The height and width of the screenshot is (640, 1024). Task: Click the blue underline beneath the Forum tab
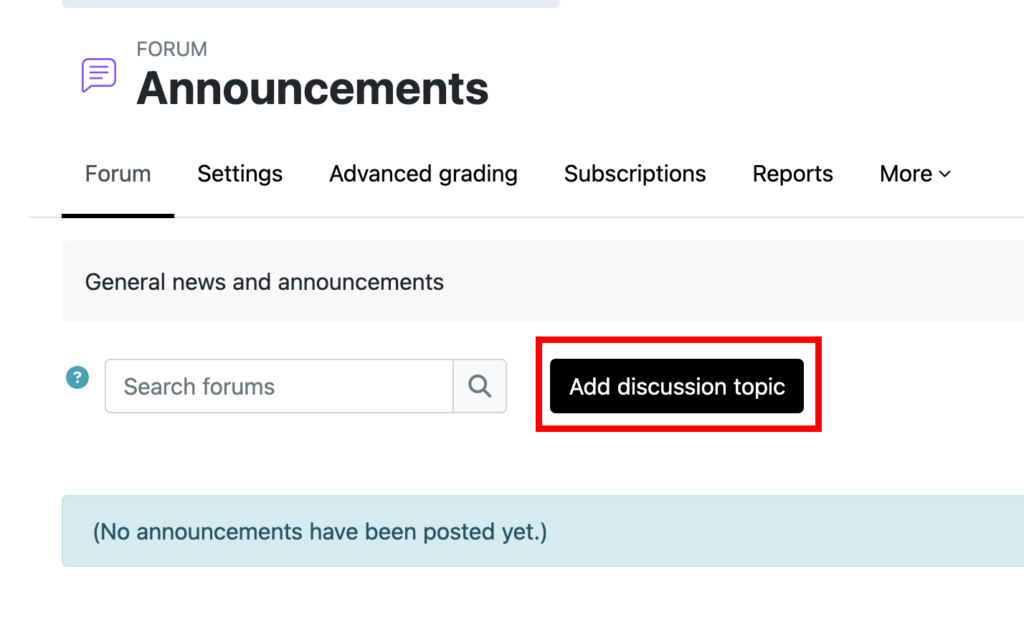tap(118, 215)
